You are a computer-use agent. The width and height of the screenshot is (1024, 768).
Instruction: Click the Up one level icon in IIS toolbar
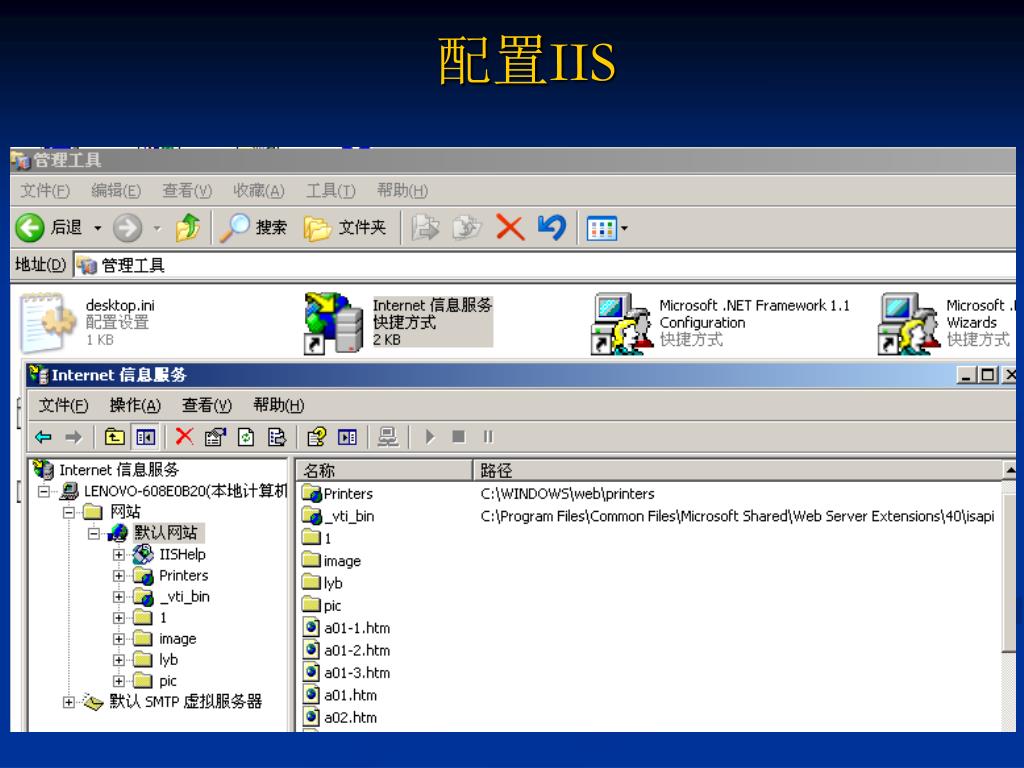(x=115, y=437)
